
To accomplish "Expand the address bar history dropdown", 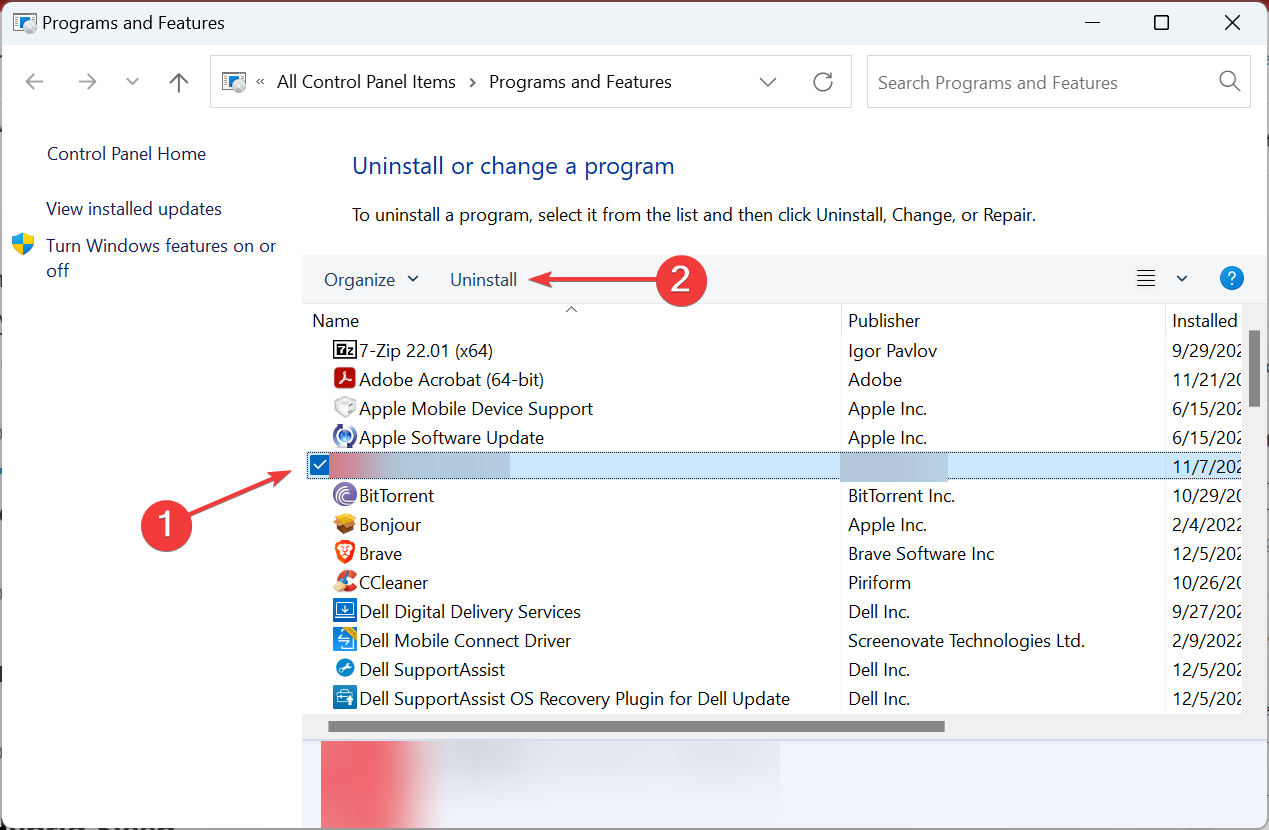I will pyautogui.click(x=768, y=82).
